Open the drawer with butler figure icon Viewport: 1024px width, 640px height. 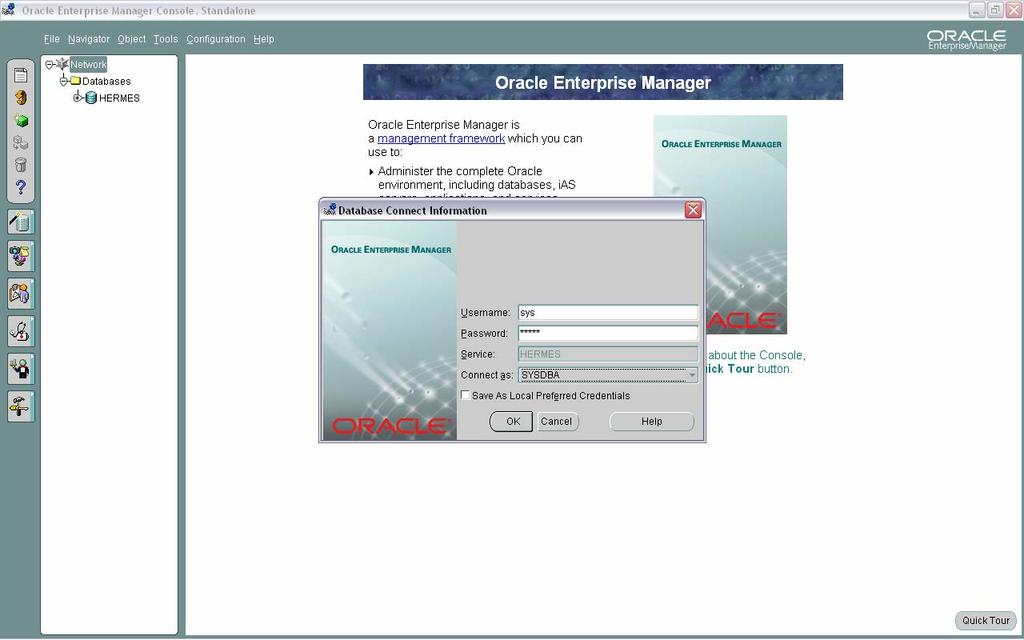21,369
